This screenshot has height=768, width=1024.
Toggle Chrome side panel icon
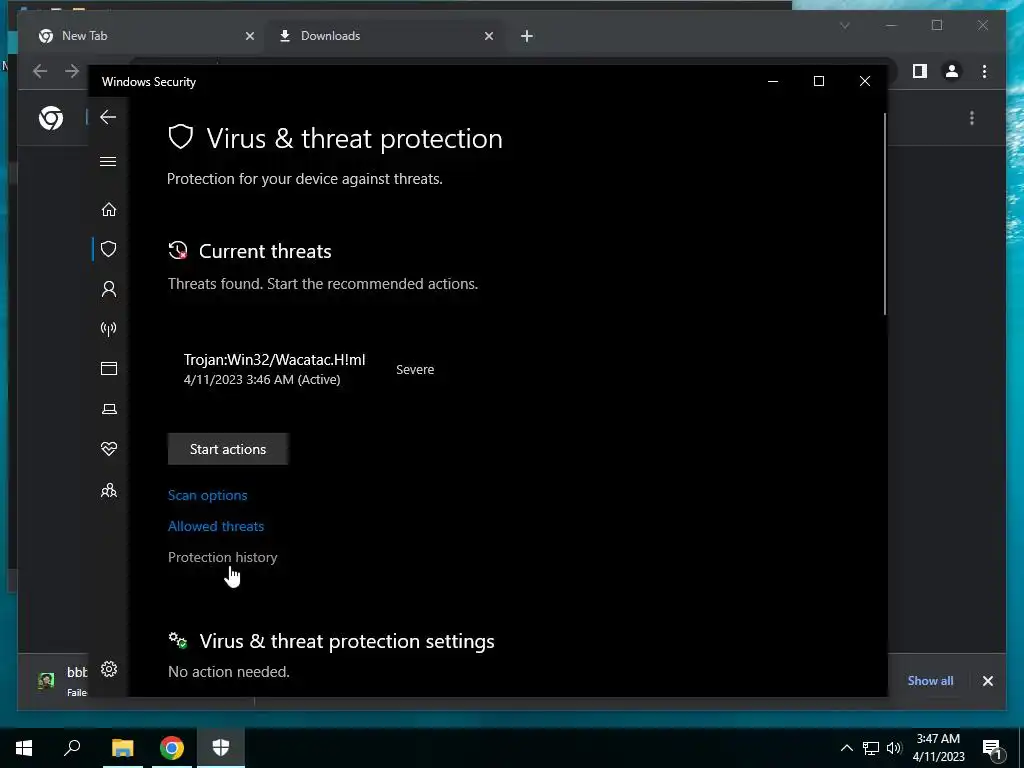point(920,71)
